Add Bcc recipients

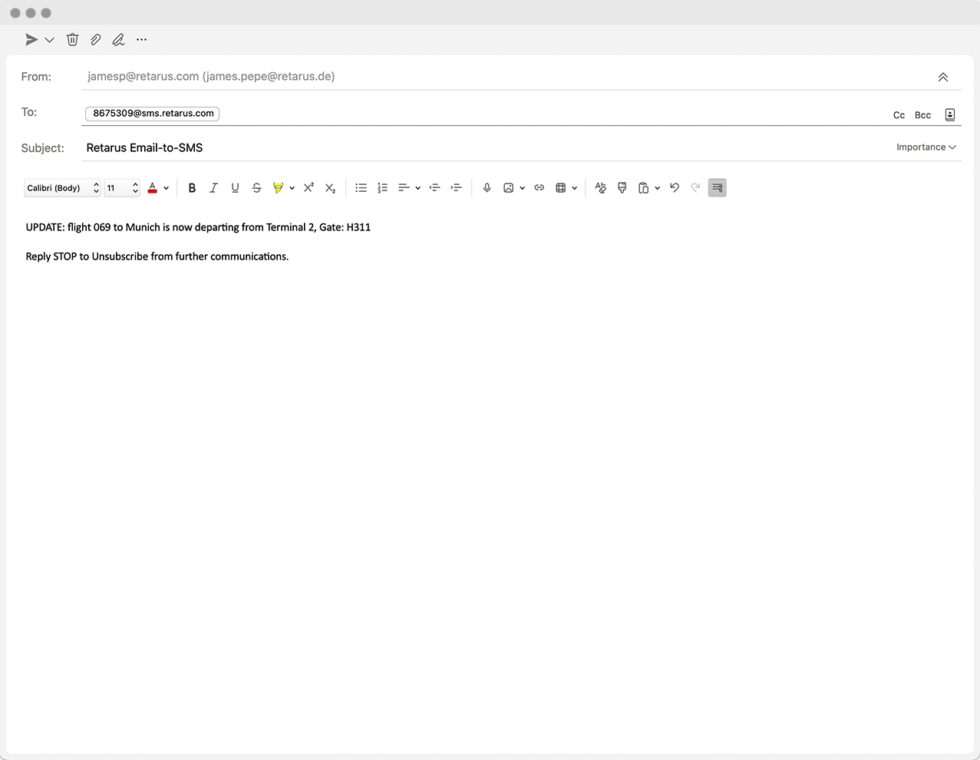921,114
